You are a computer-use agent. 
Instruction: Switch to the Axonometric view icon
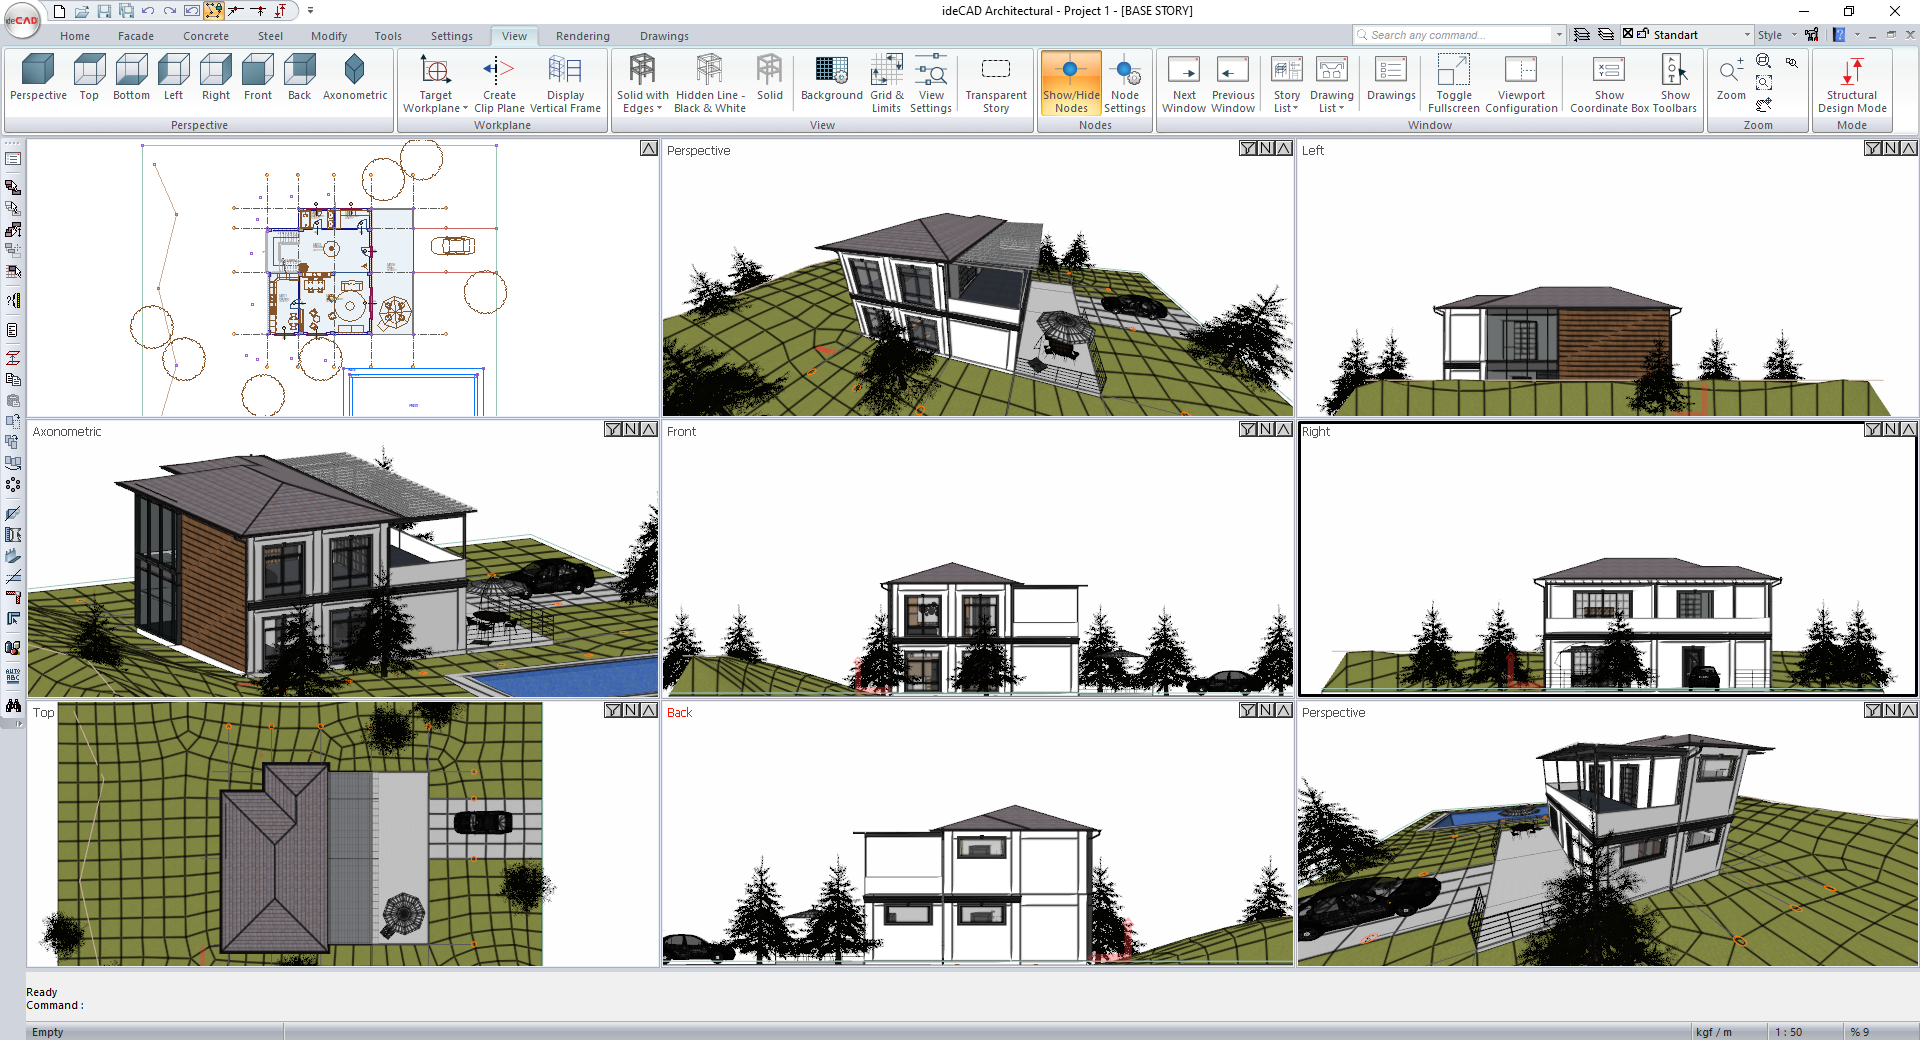[x=354, y=78]
